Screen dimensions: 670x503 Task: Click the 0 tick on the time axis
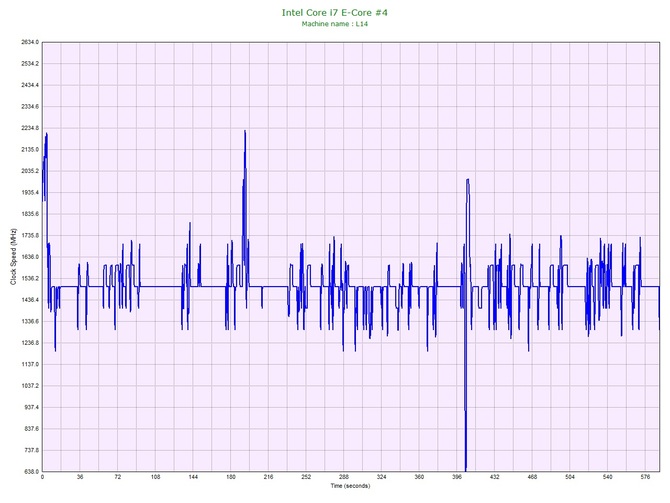tap(42, 477)
